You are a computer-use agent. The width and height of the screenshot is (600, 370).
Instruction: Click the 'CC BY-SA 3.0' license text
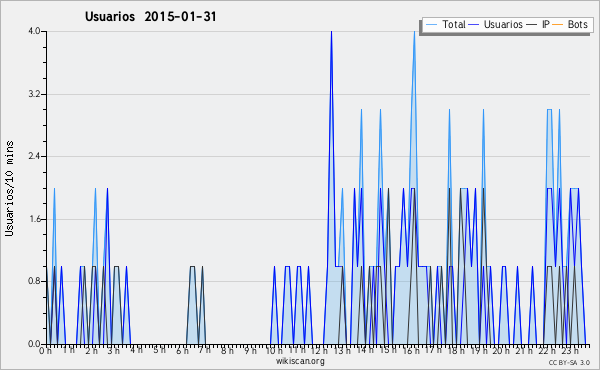click(x=569, y=363)
